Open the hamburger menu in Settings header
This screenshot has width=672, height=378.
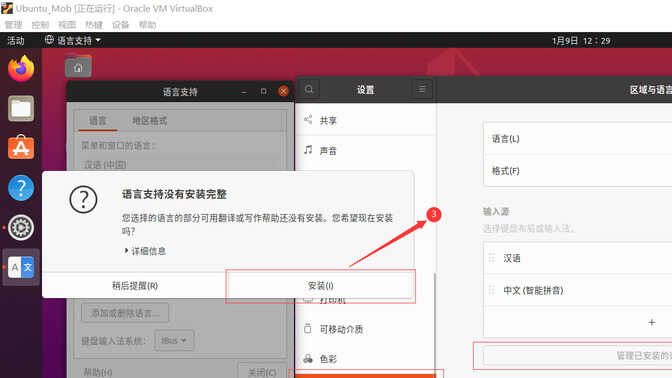(x=422, y=90)
